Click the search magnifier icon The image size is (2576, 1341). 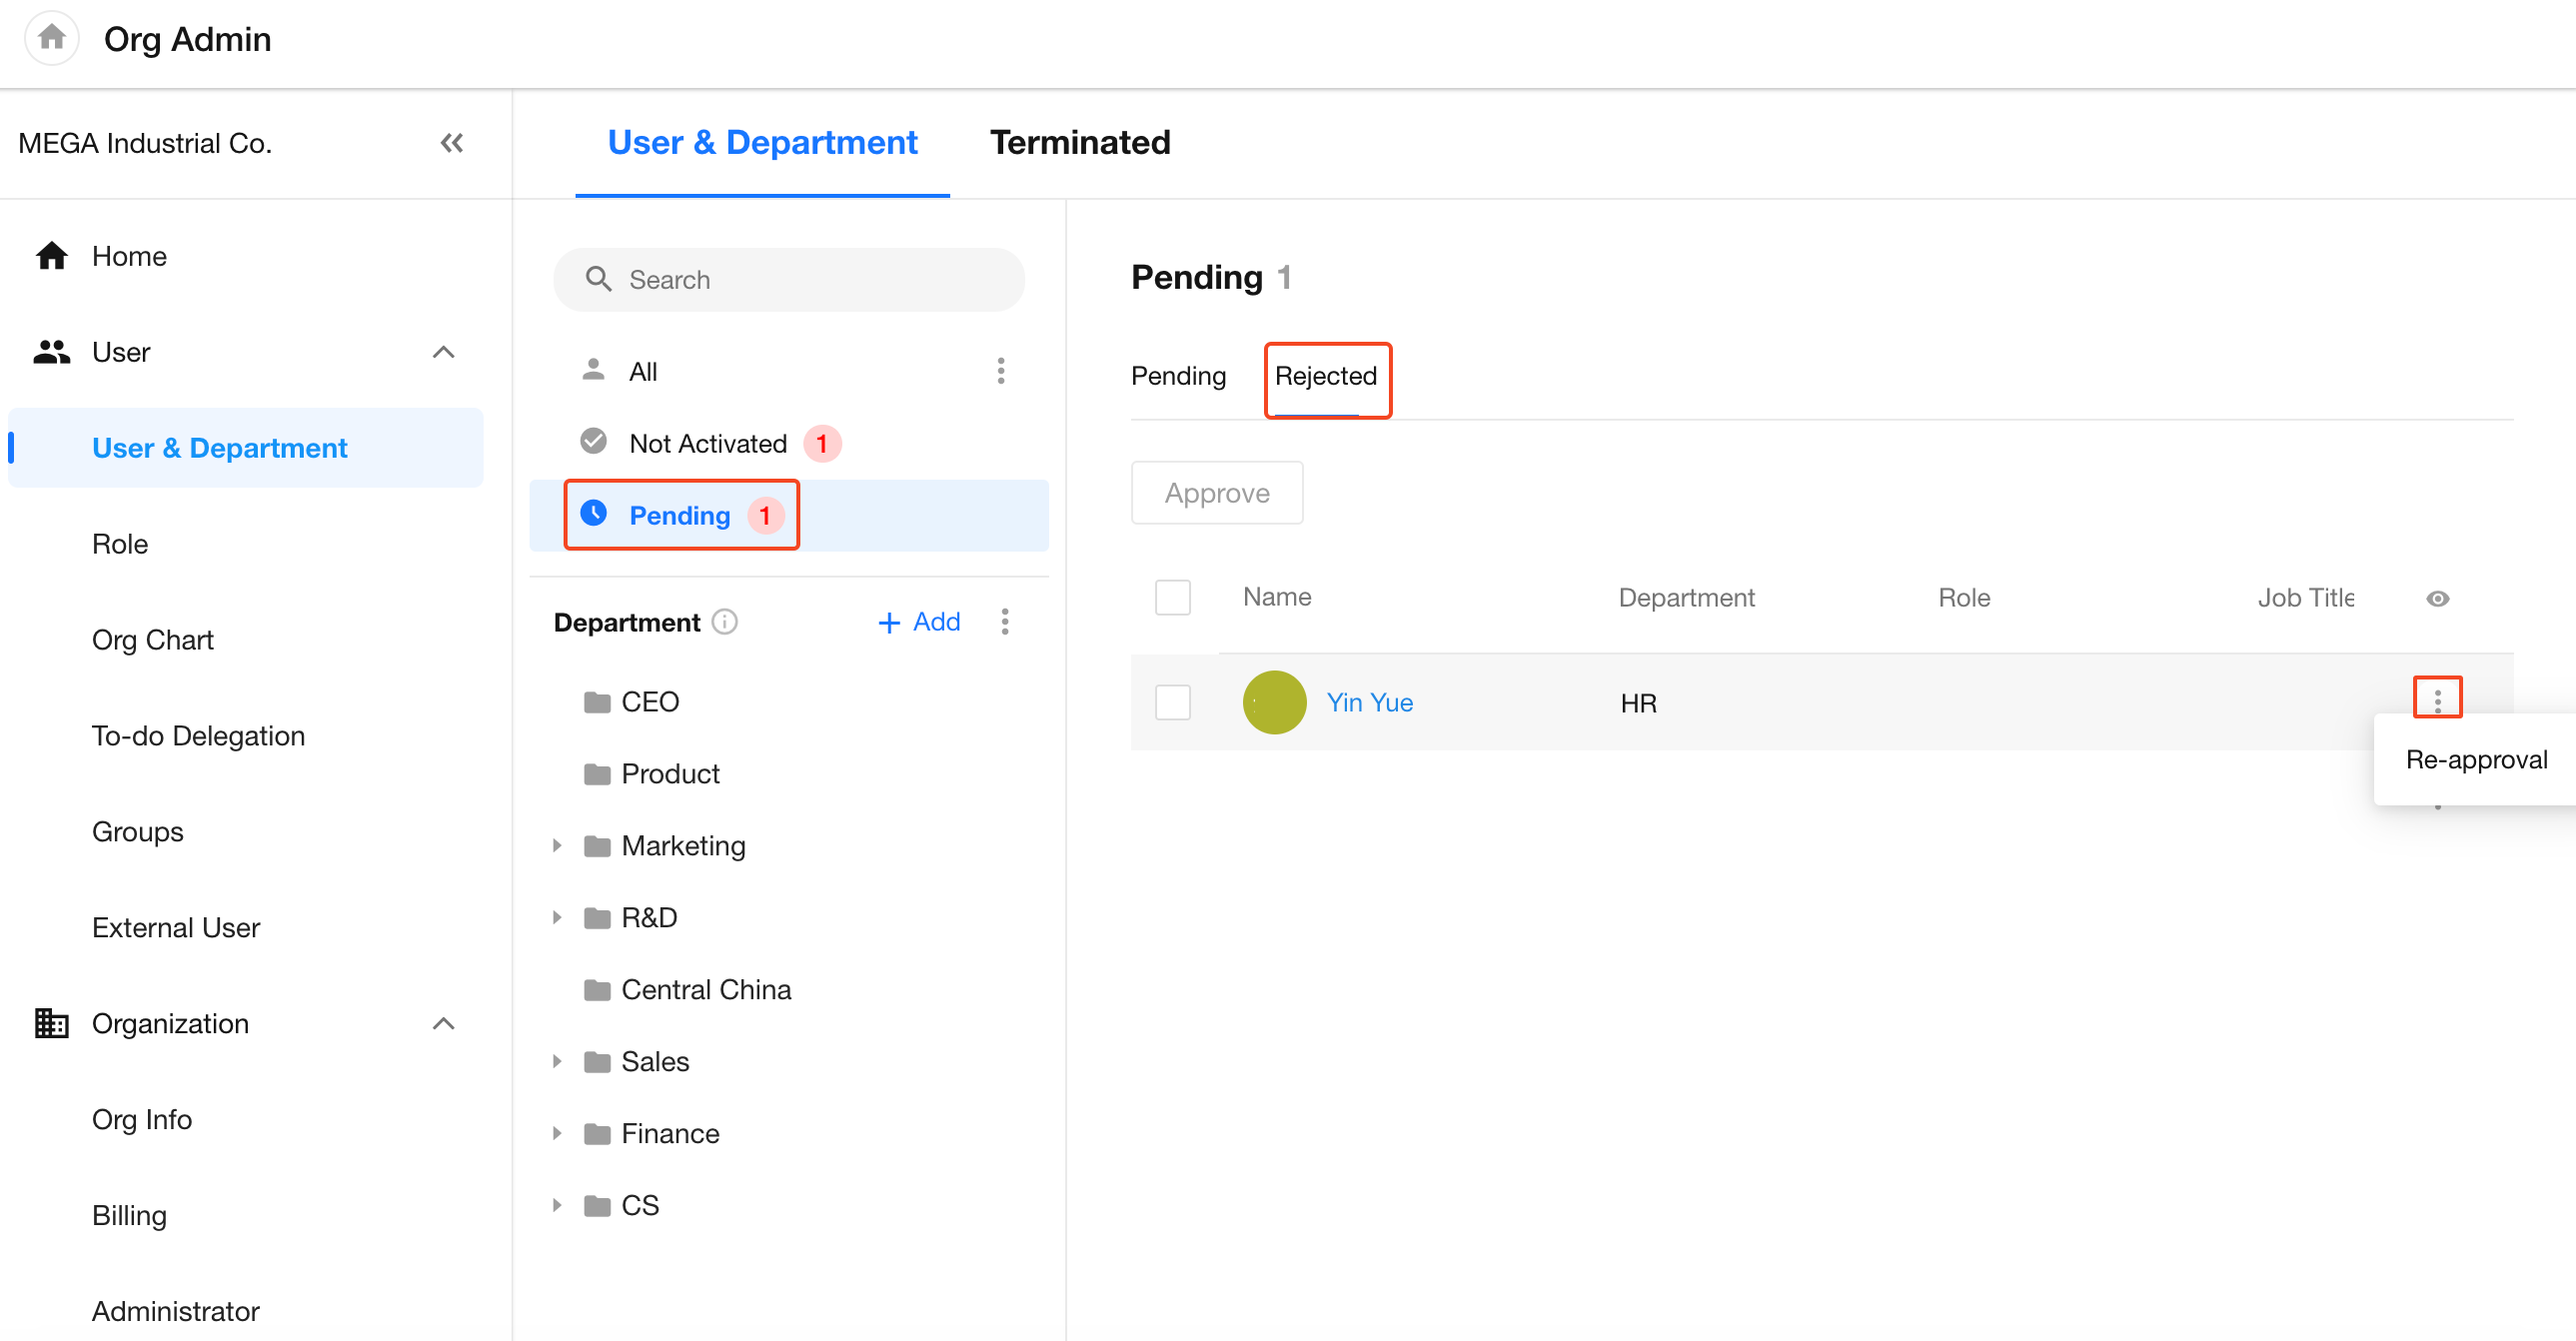(598, 279)
